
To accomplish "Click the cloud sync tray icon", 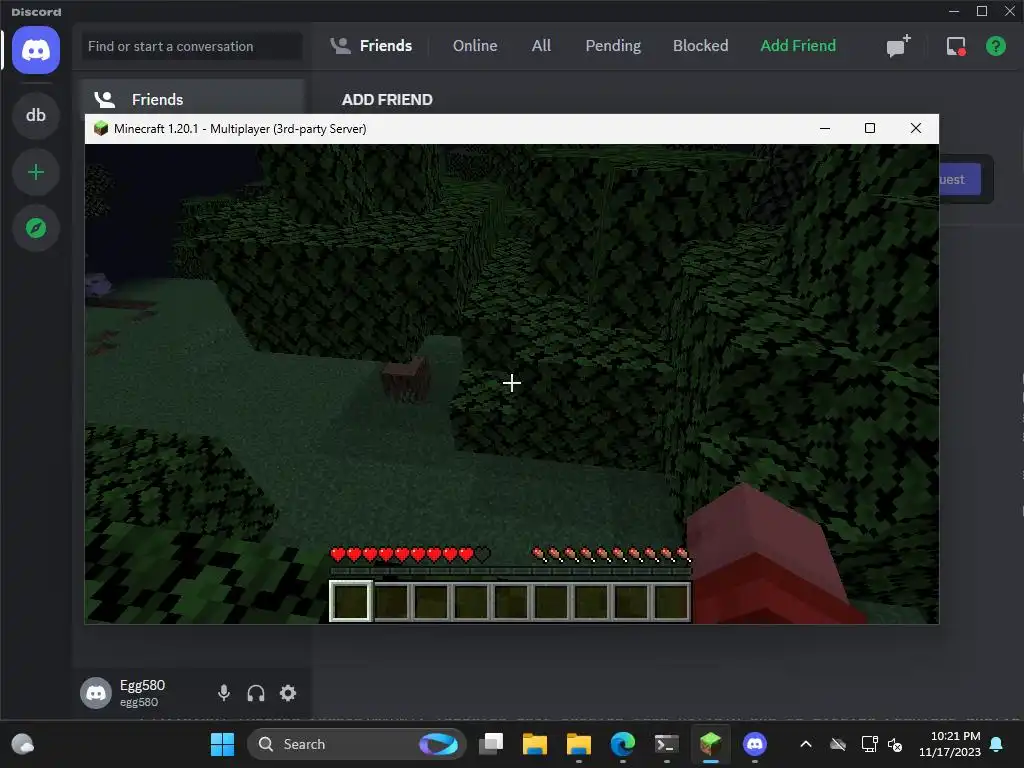I will pos(838,744).
